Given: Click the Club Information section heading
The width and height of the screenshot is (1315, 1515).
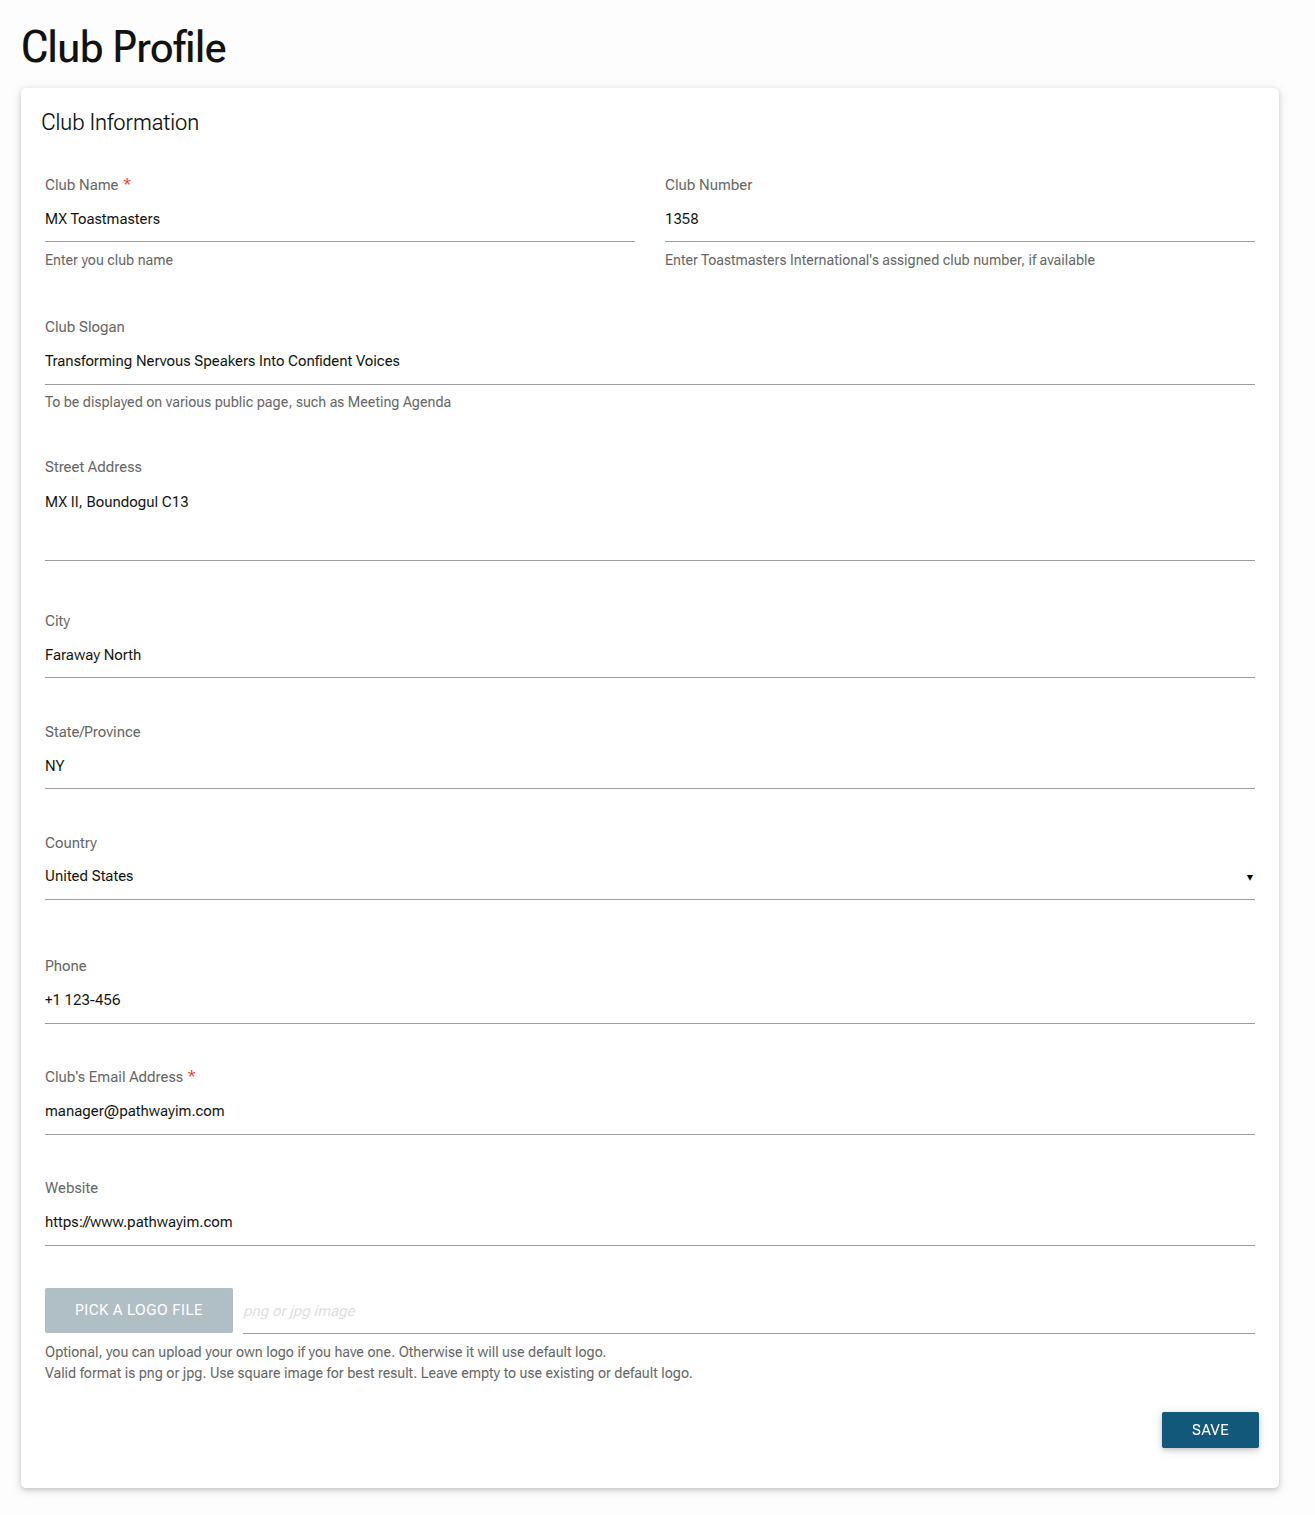Looking at the screenshot, I should pyautogui.click(x=120, y=122).
